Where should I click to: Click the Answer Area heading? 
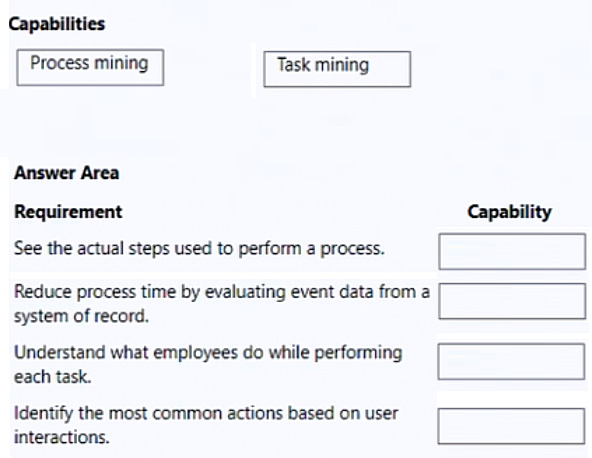[66, 173]
